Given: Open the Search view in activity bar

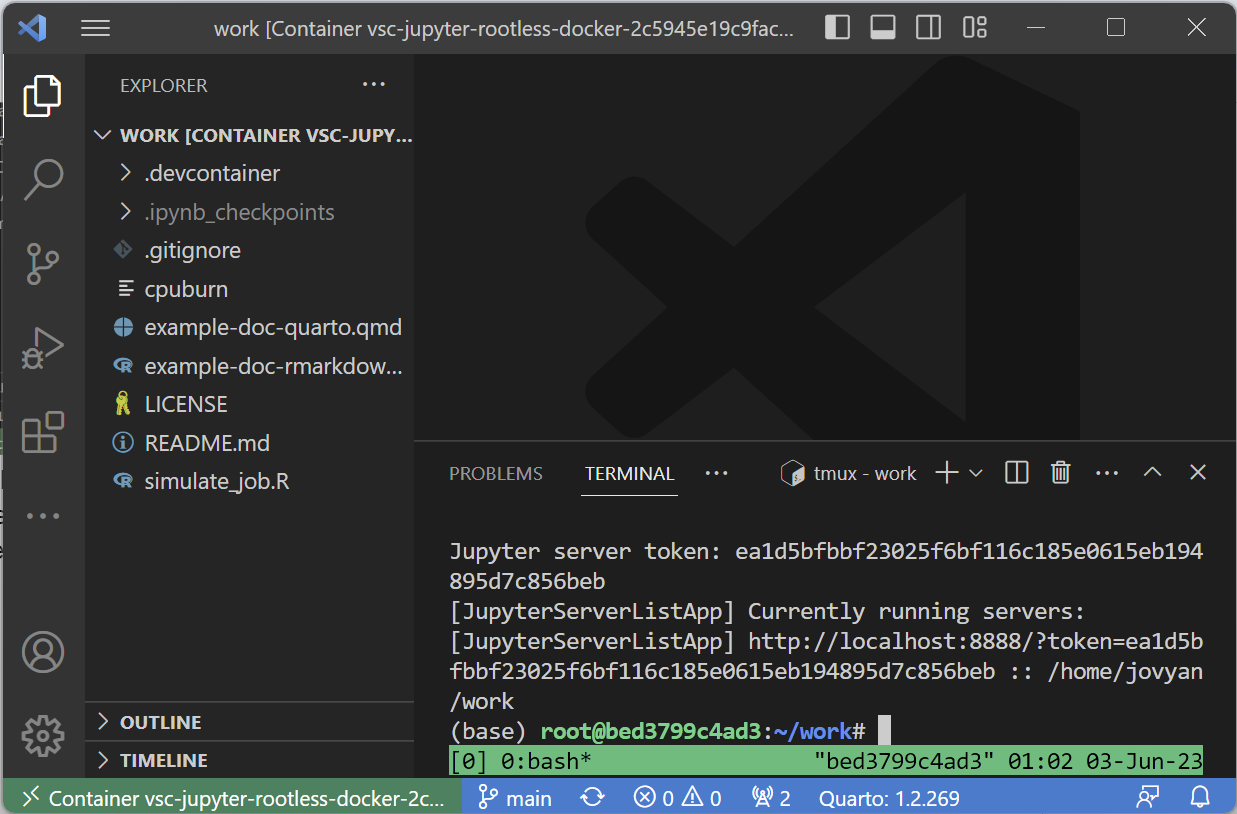Looking at the screenshot, I should coord(43,180).
